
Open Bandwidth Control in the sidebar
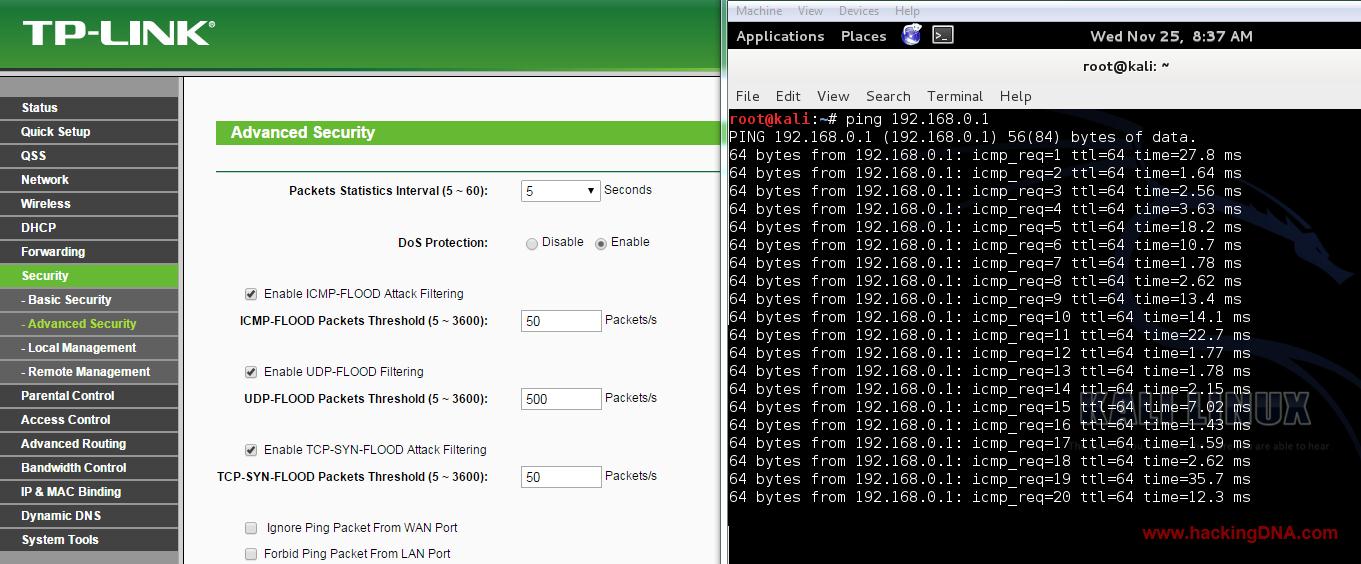[89, 468]
